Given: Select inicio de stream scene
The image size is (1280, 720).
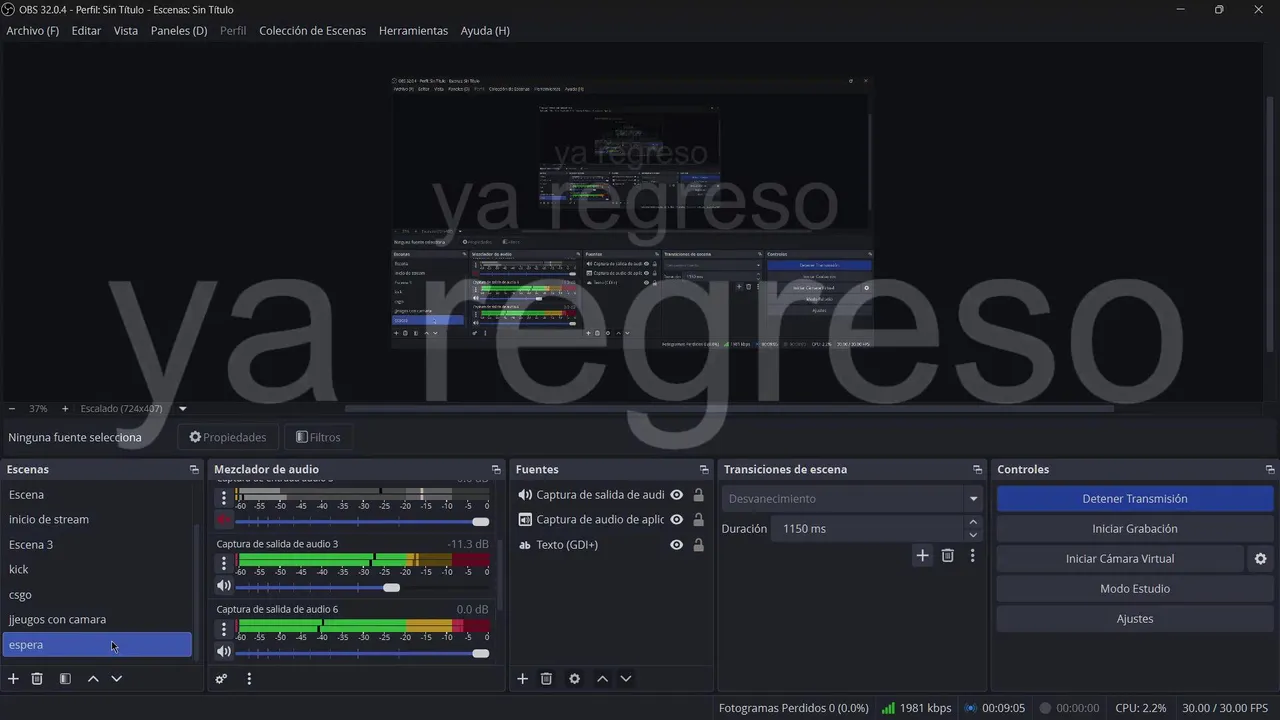Looking at the screenshot, I should (x=97, y=520).
